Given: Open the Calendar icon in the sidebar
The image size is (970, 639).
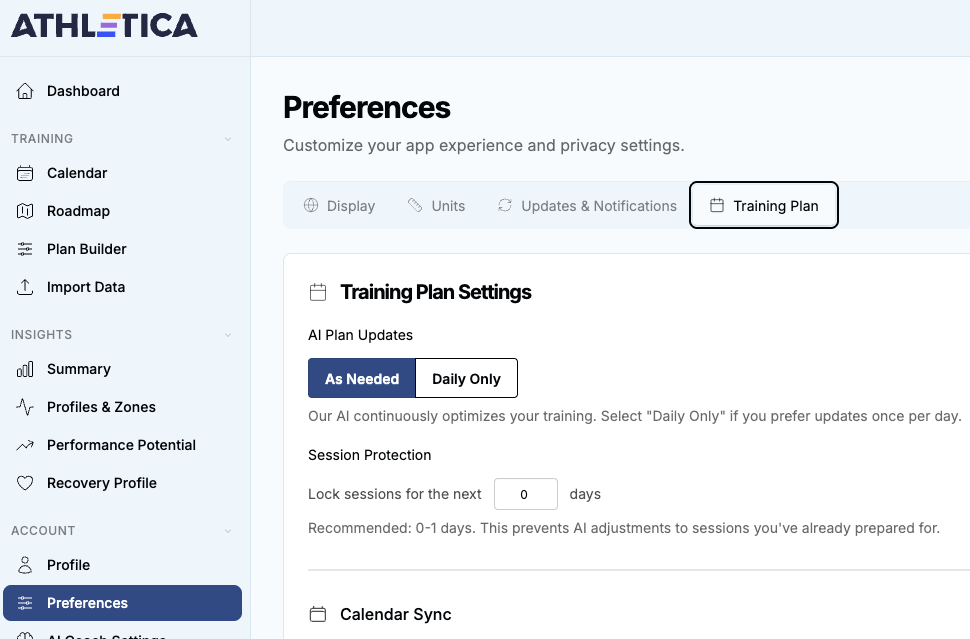Looking at the screenshot, I should 26,173.
